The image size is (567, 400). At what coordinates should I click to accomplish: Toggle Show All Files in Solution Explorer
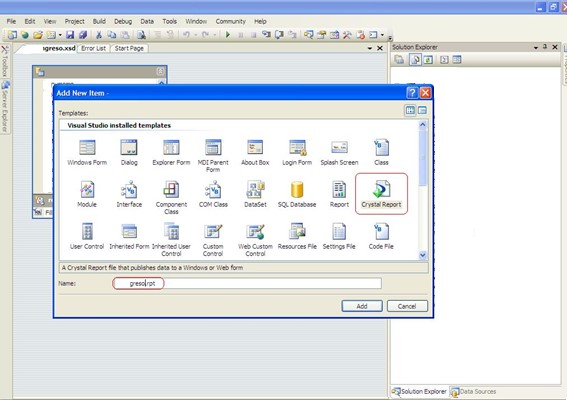(x=415, y=60)
